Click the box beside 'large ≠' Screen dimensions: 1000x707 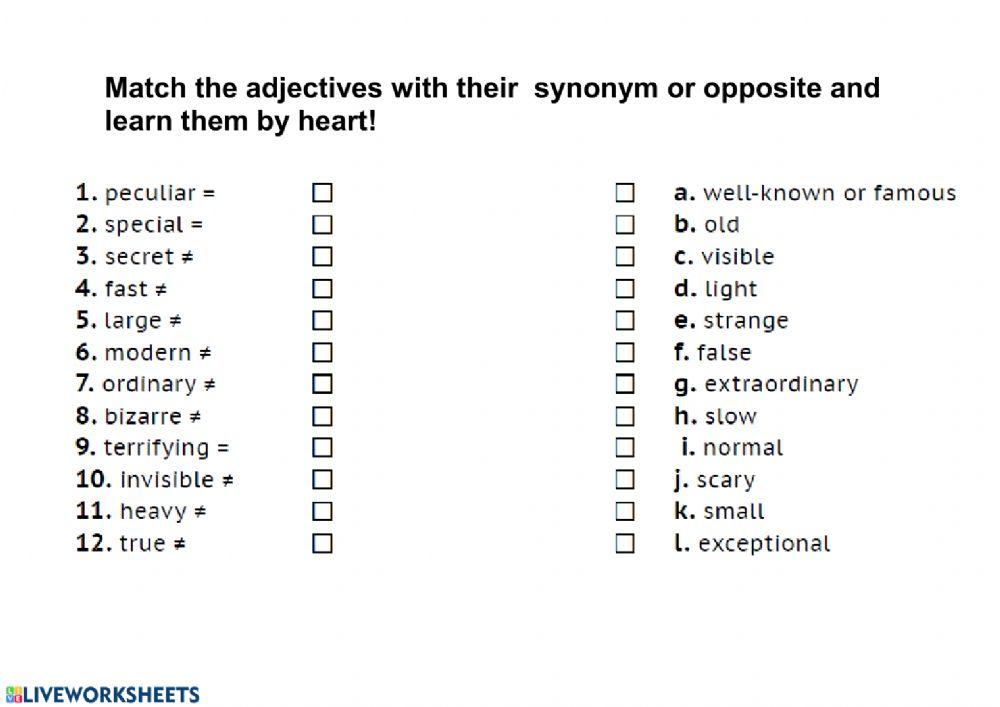(x=322, y=321)
